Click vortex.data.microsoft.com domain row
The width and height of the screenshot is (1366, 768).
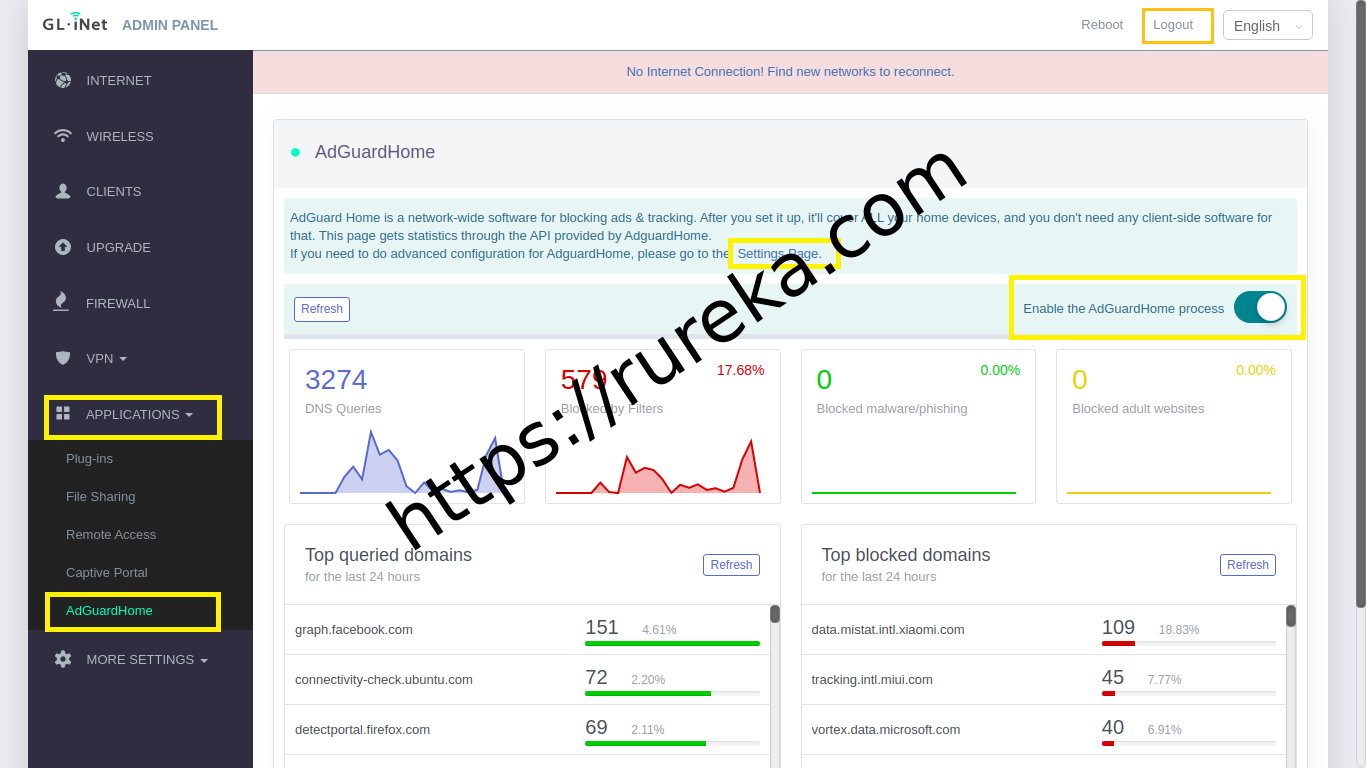pyautogui.click(x=1043, y=730)
